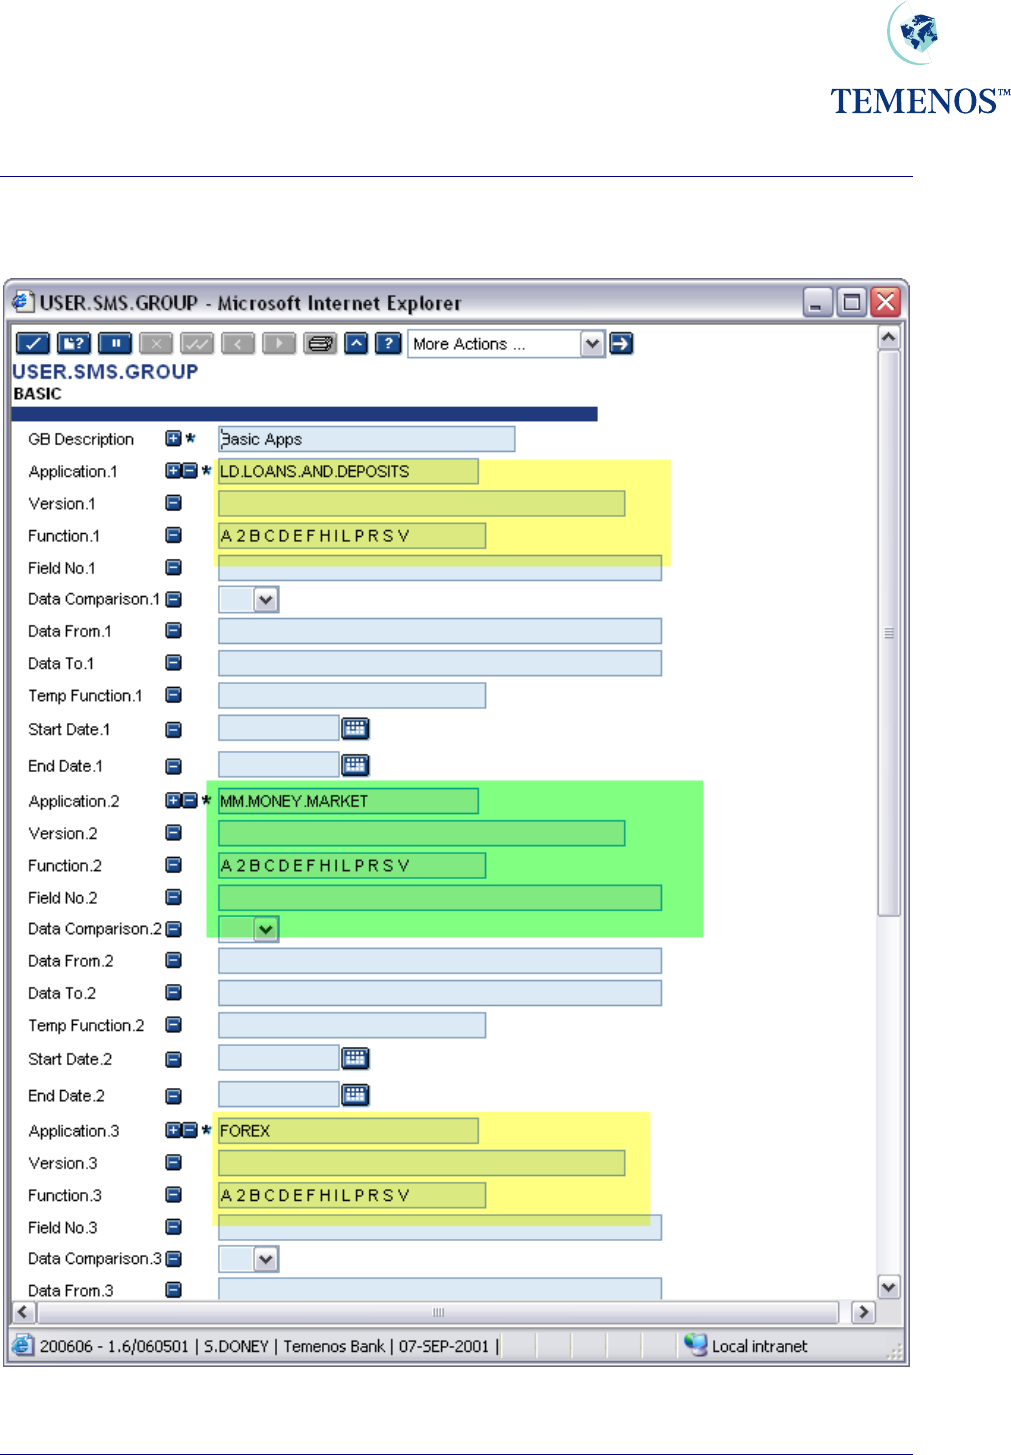
Task: Edit the GB Description field 'Basic Apps'
Action: click(366, 439)
